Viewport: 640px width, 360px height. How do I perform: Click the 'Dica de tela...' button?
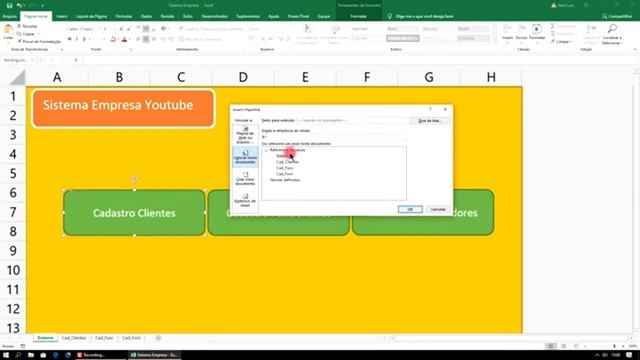(x=430, y=121)
